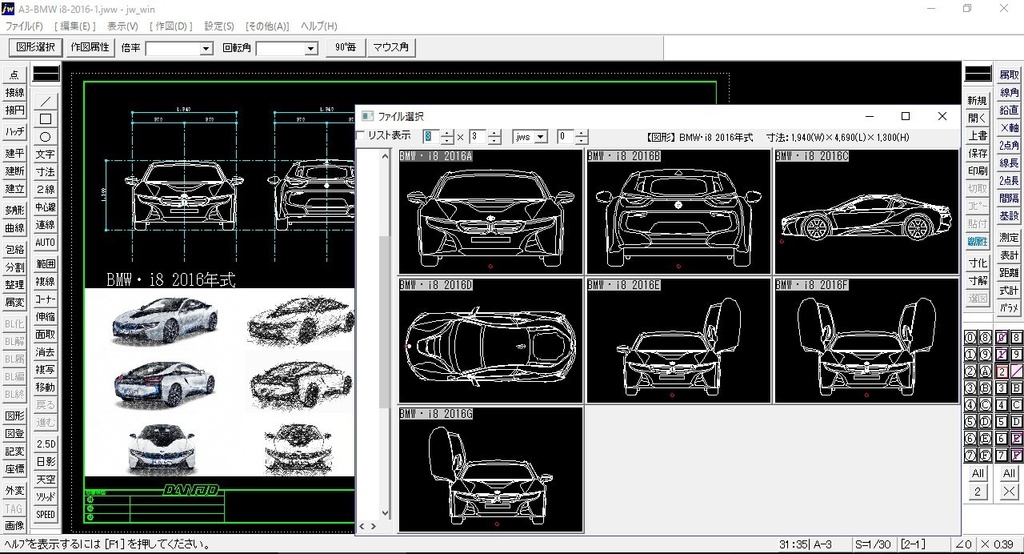Select the 2線 double line tool
Viewport: 1024px width, 554px height.
[x=45, y=189]
